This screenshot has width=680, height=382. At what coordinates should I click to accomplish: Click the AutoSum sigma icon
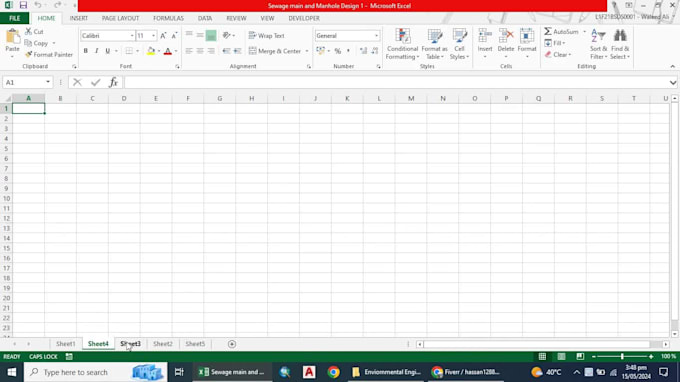point(548,31)
